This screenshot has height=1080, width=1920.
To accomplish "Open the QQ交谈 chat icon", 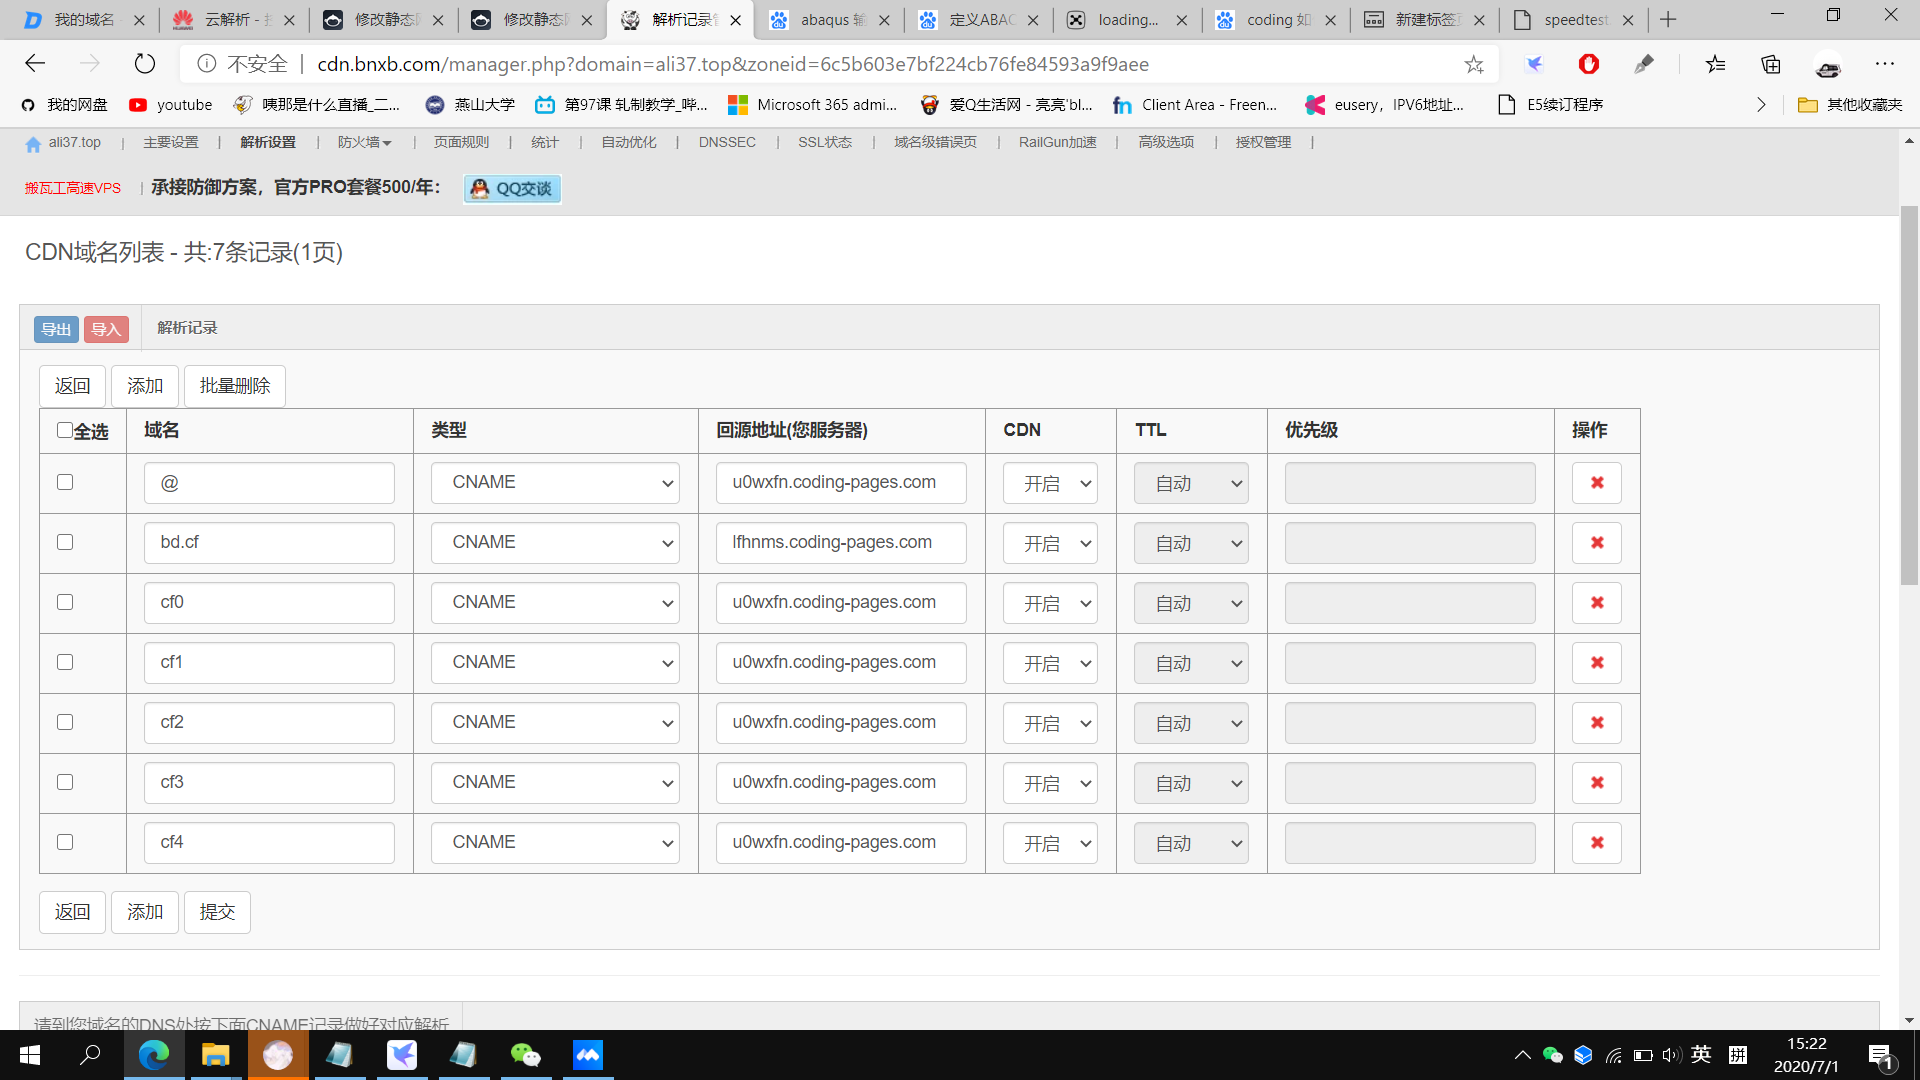I will click(x=512, y=189).
